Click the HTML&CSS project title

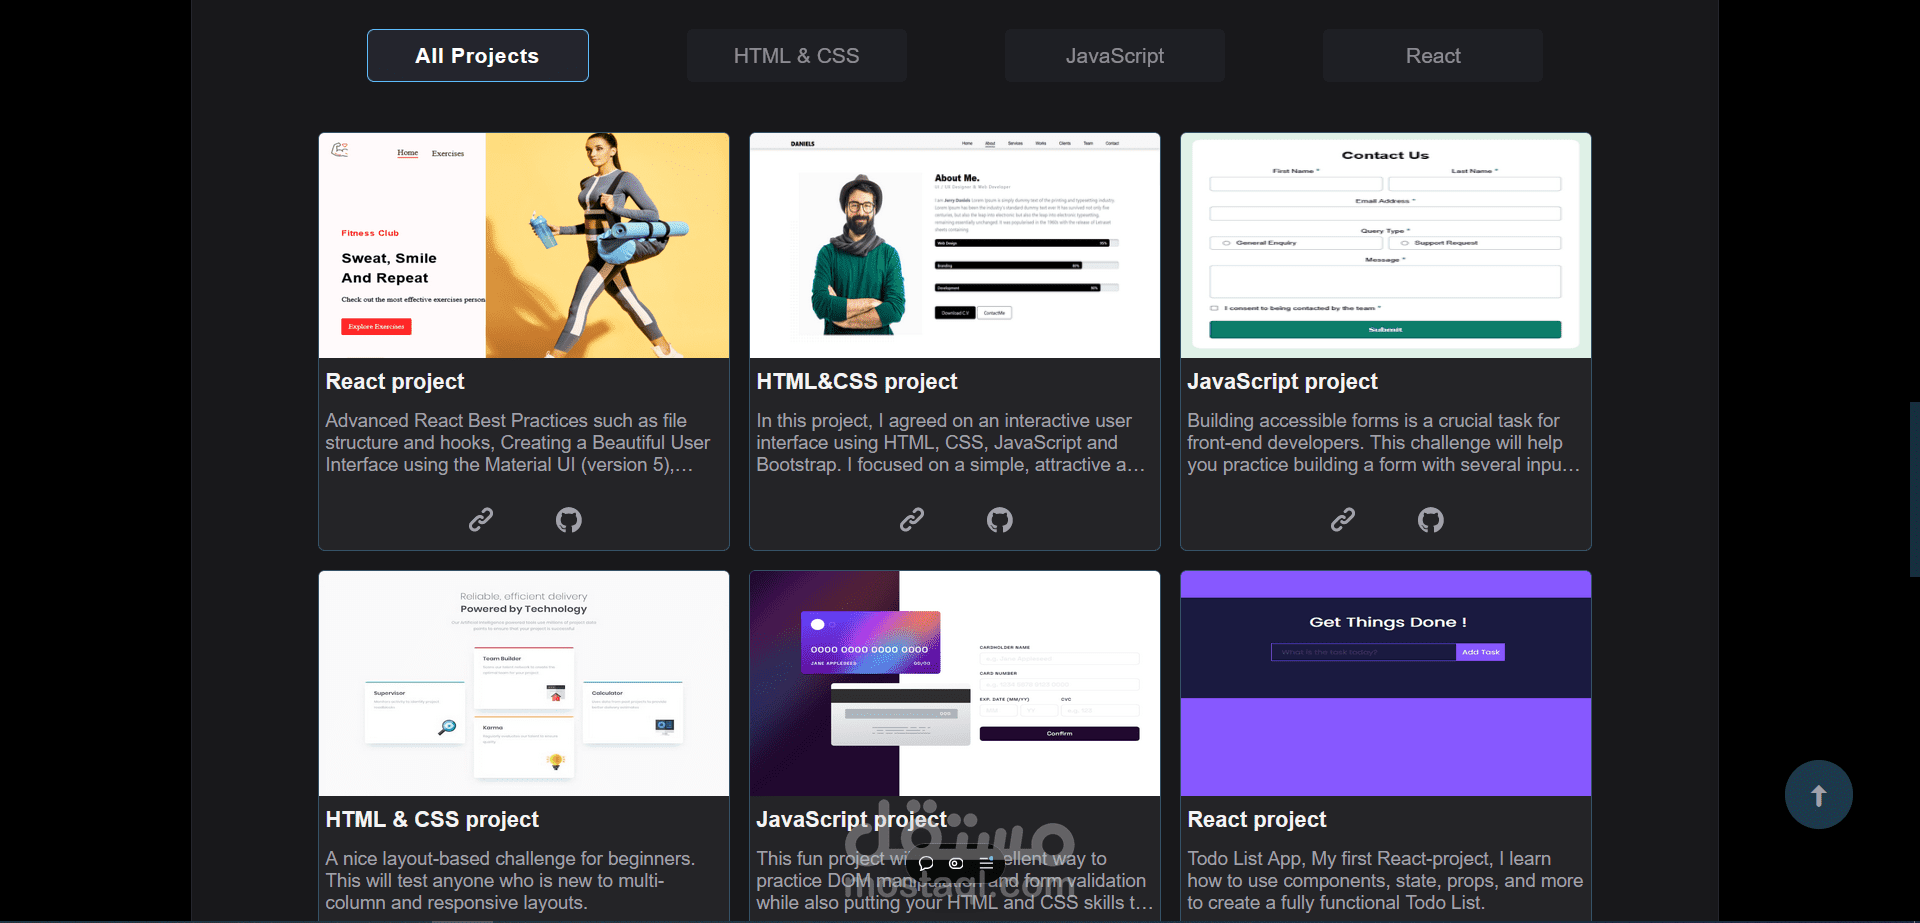pos(857,382)
